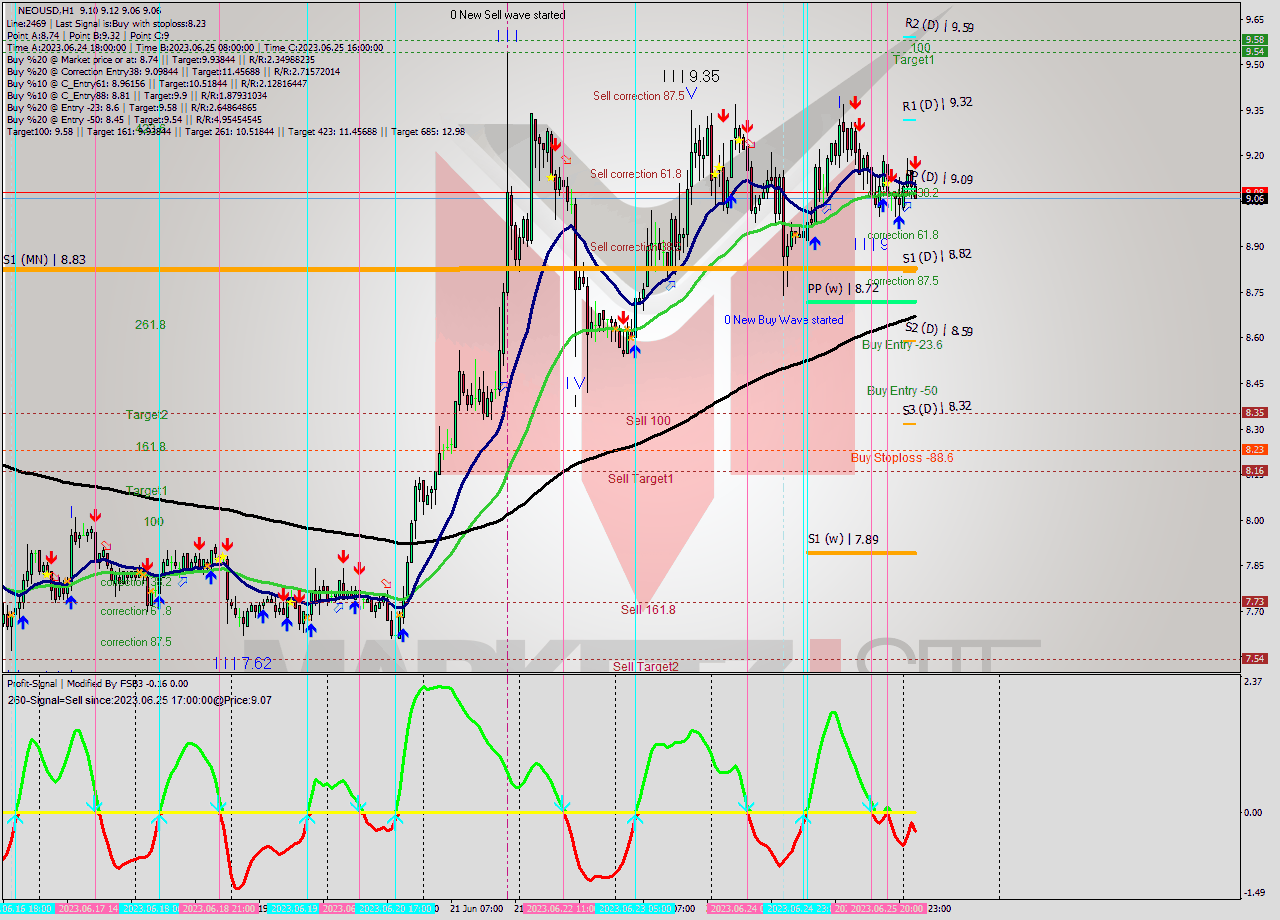Click the 'Sell correction 87.5' label
This screenshot has height=920, width=1280.
[638, 96]
